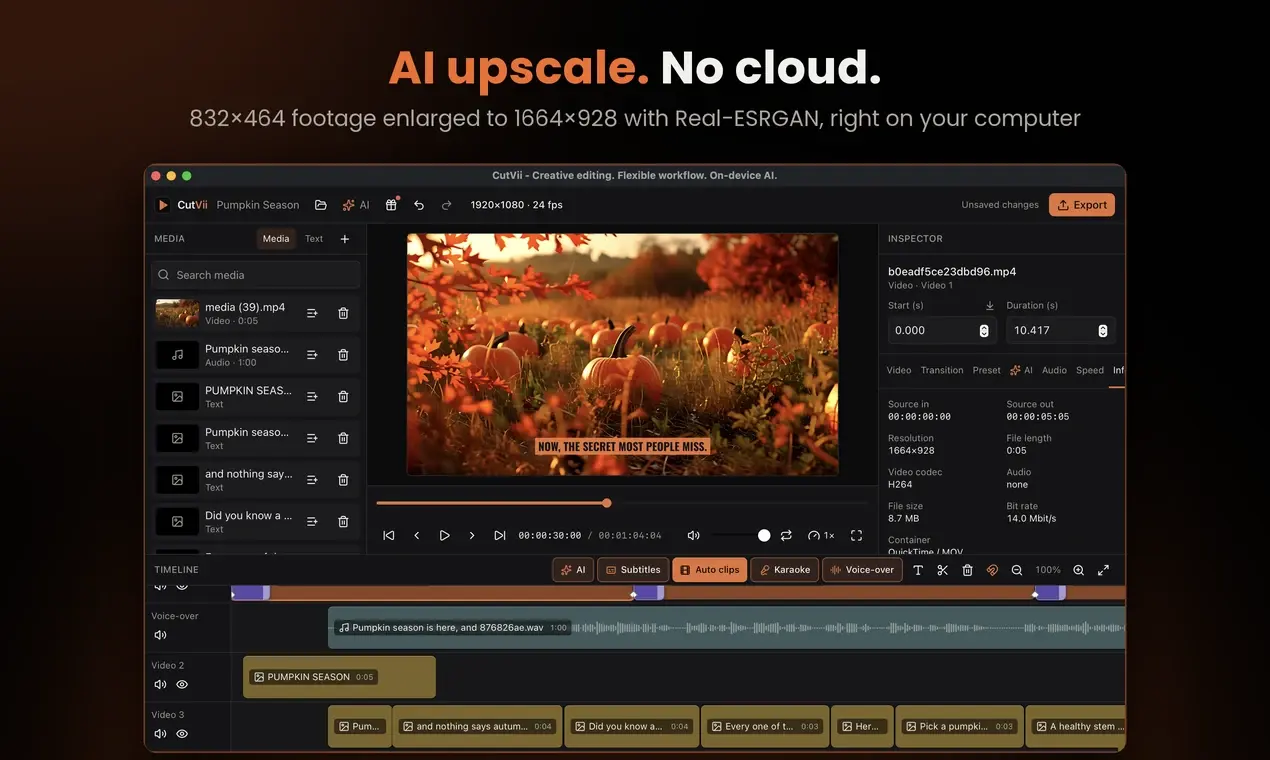Screen dimensions: 1270x760
Task: Zoom out the timeline
Action: [1017, 570]
